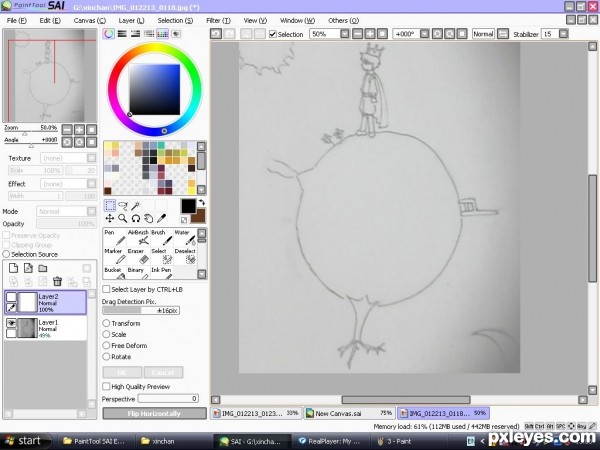Select the Rotate radio option
Image resolution: width=600 pixels, height=450 pixels.
tap(106, 356)
